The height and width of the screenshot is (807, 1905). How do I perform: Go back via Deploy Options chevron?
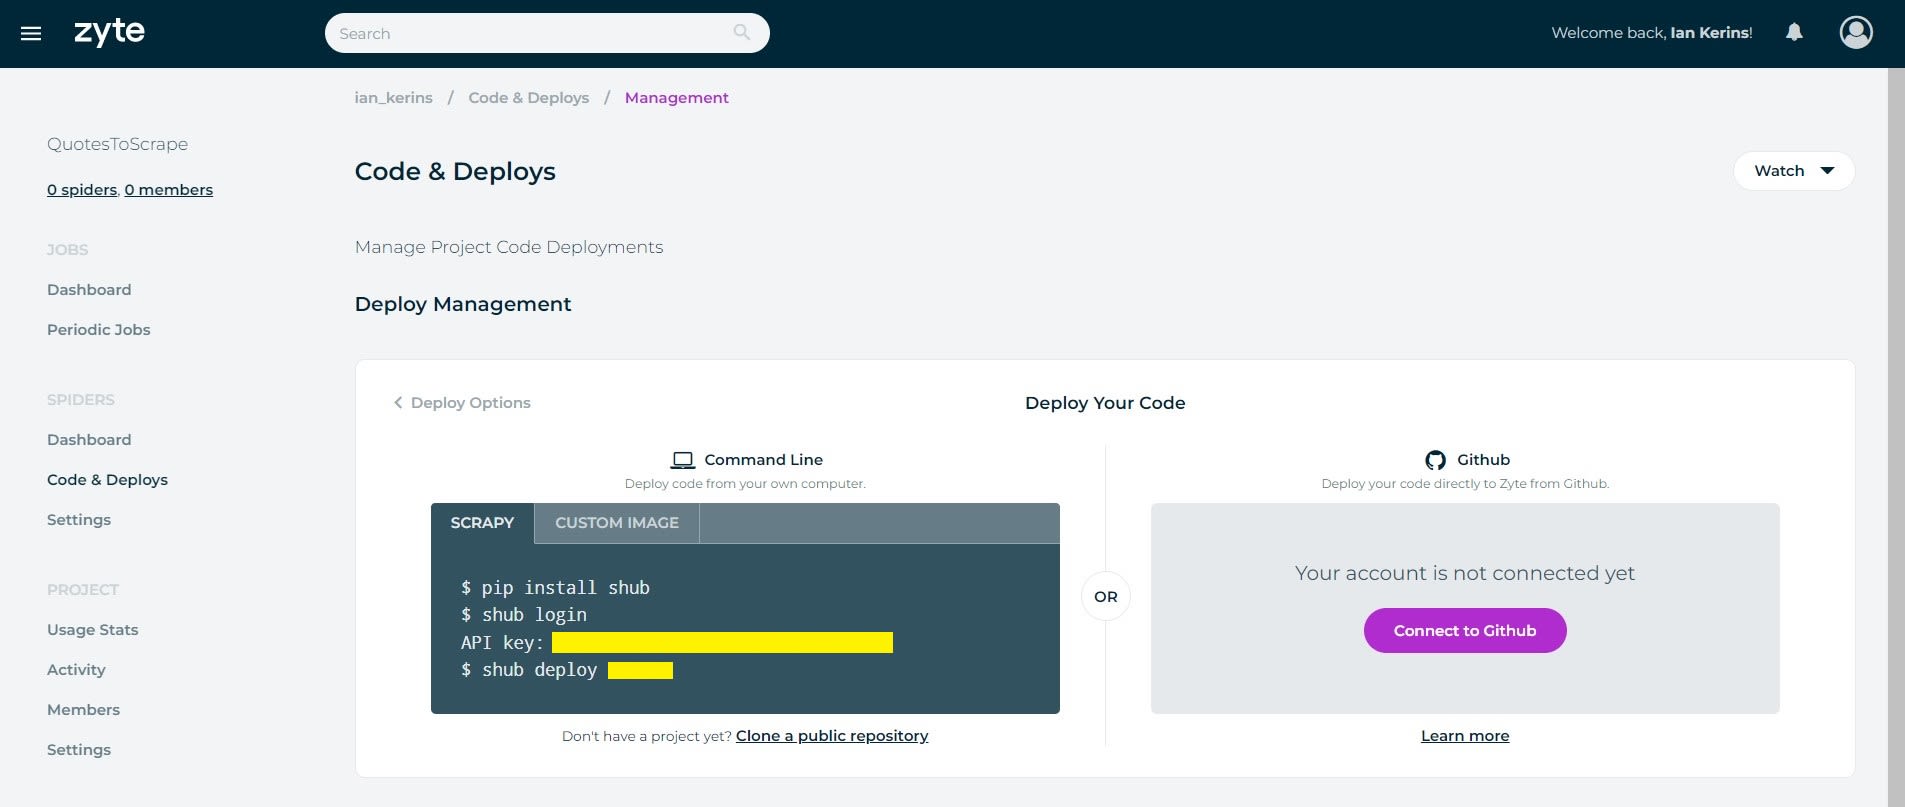pyautogui.click(x=398, y=402)
